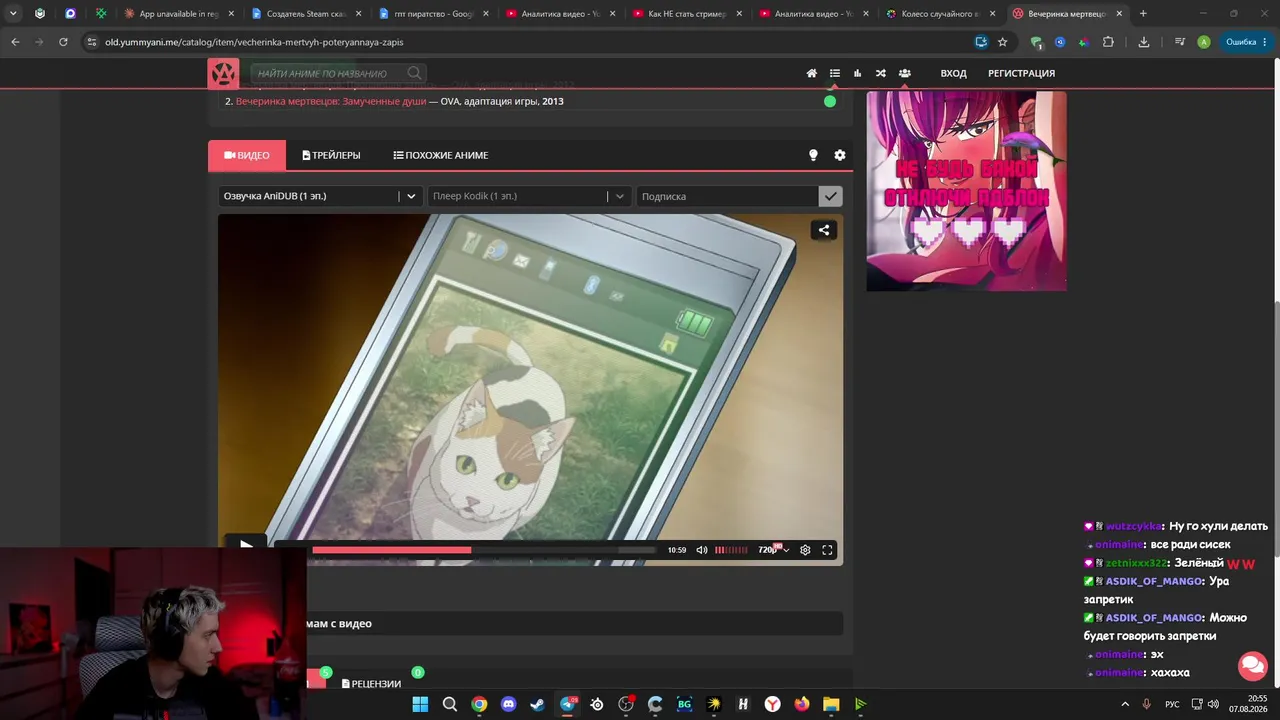Switch to App unavailable in region tab
This screenshot has height=720, width=1280.
pyautogui.click(x=179, y=14)
